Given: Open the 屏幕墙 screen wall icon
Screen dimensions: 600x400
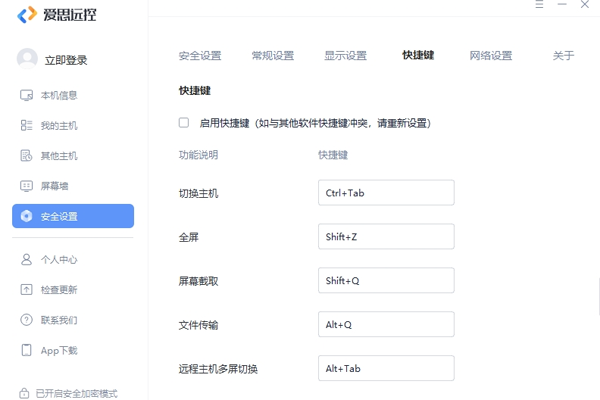Looking at the screenshot, I should coord(27,186).
